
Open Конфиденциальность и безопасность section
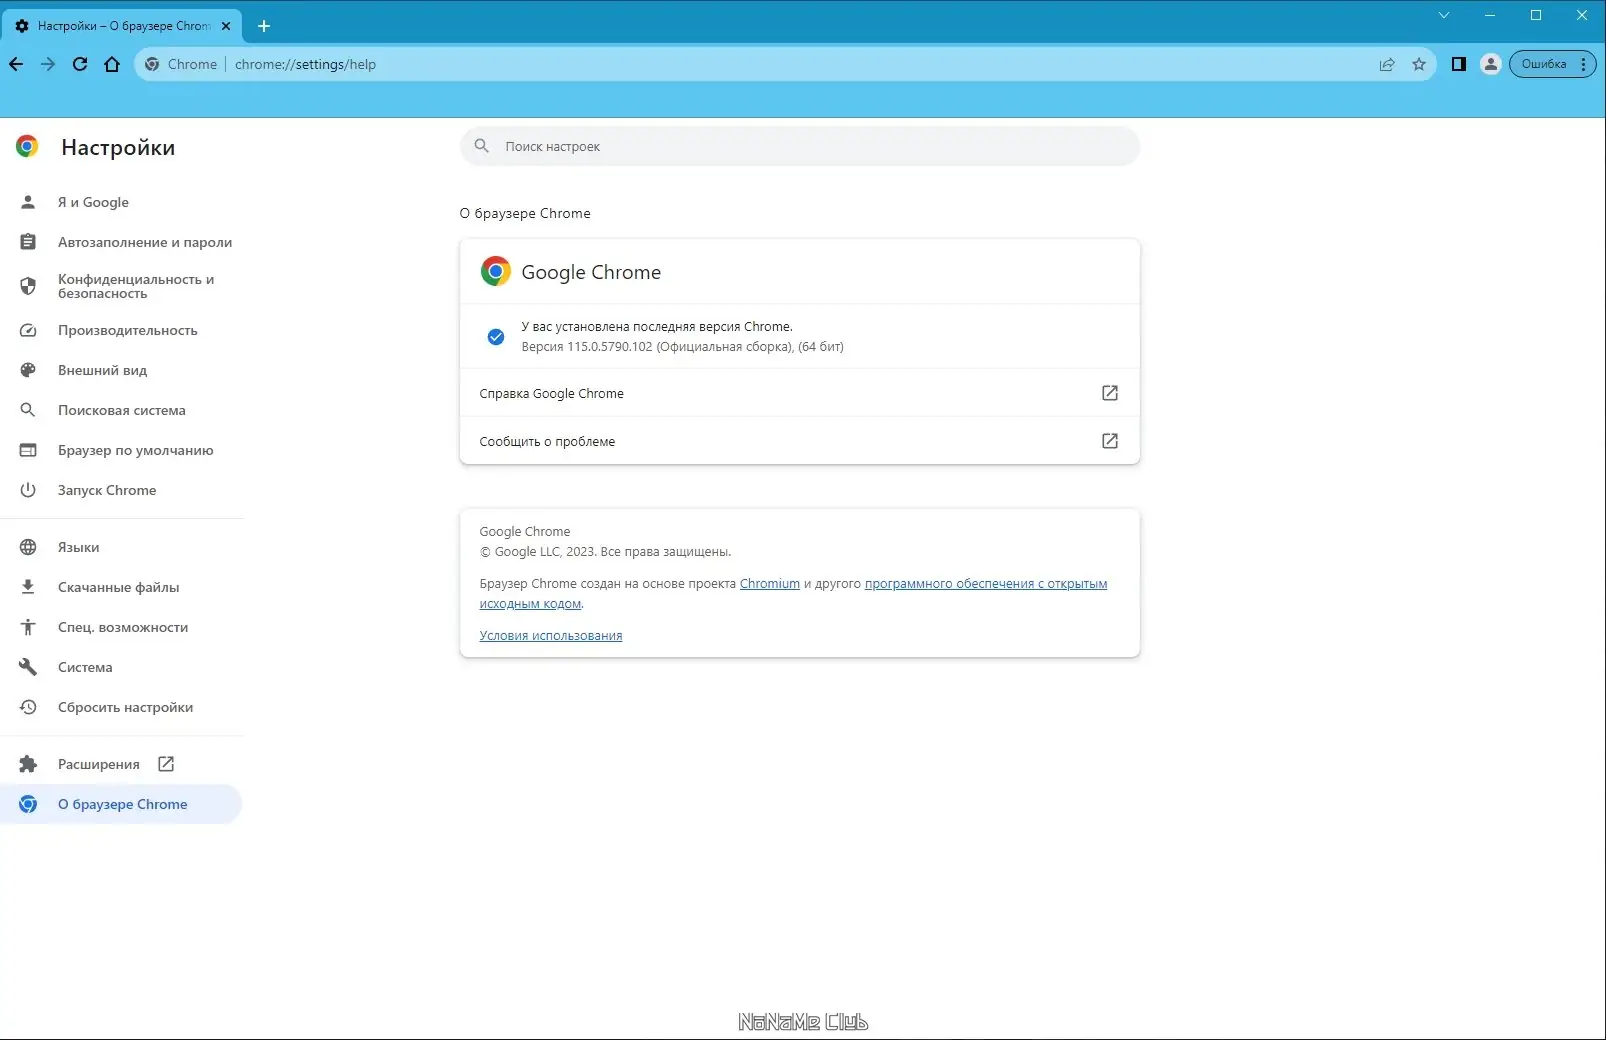pos(121,286)
